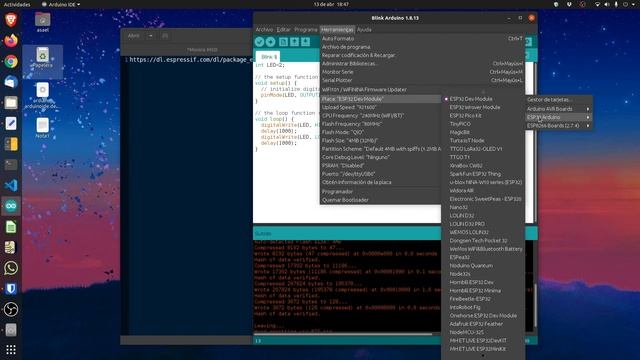640x360 pixels.
Task: Open the arduino desktop file icon
Action: (x=42, y=96)
